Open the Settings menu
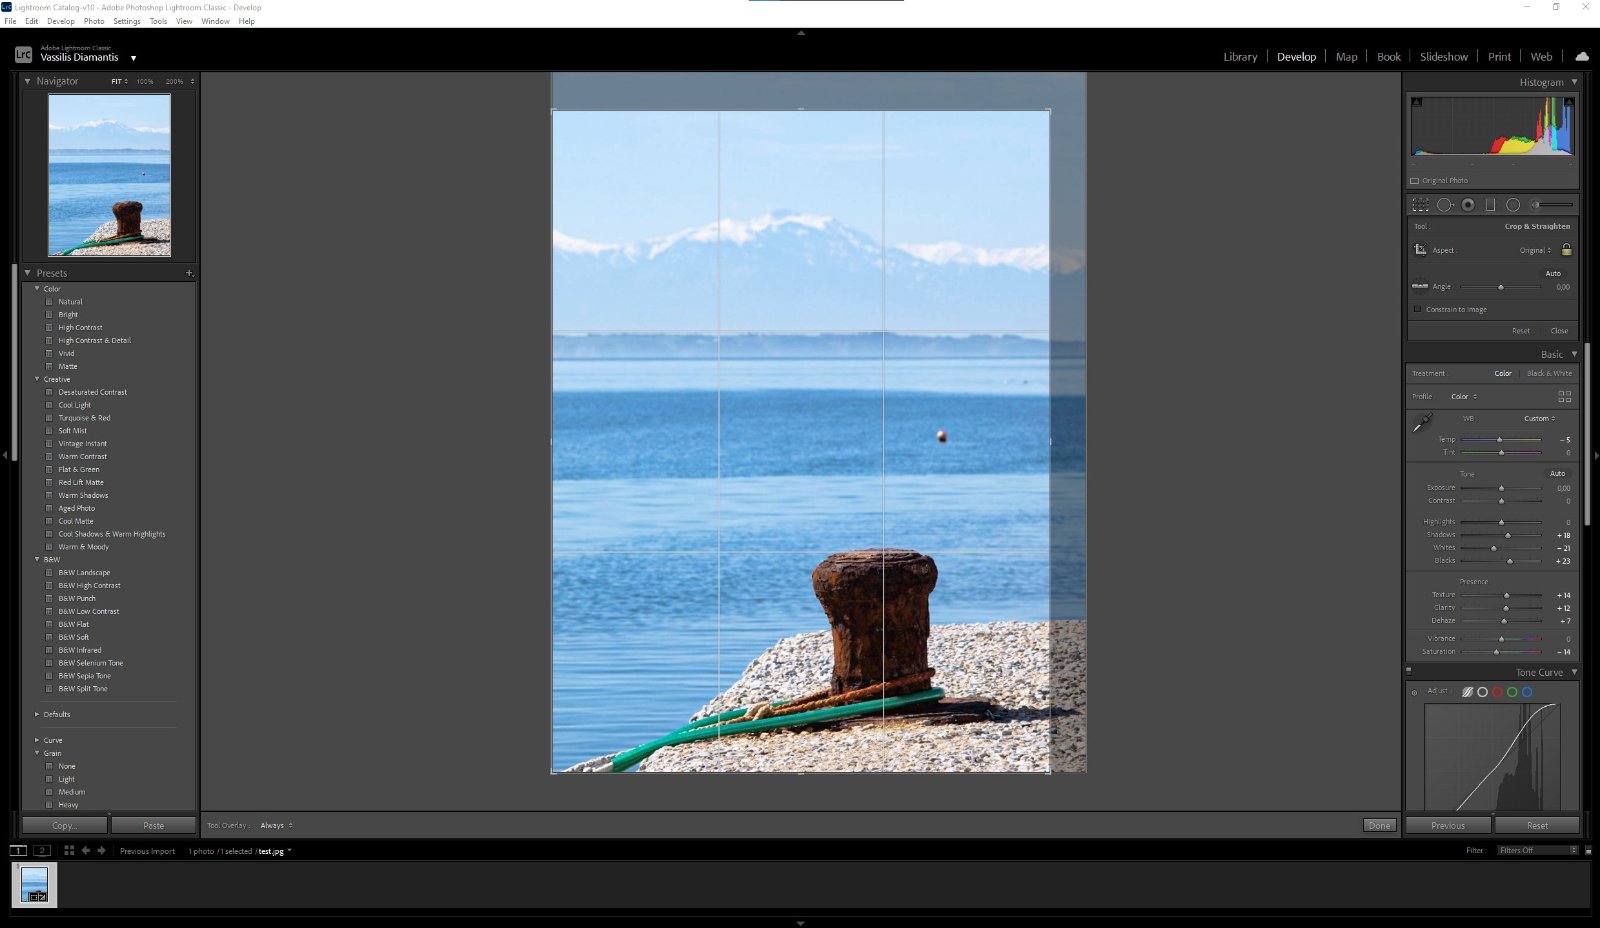The image size is (1600, 928). pyautogui.click(x=127, y=21)
